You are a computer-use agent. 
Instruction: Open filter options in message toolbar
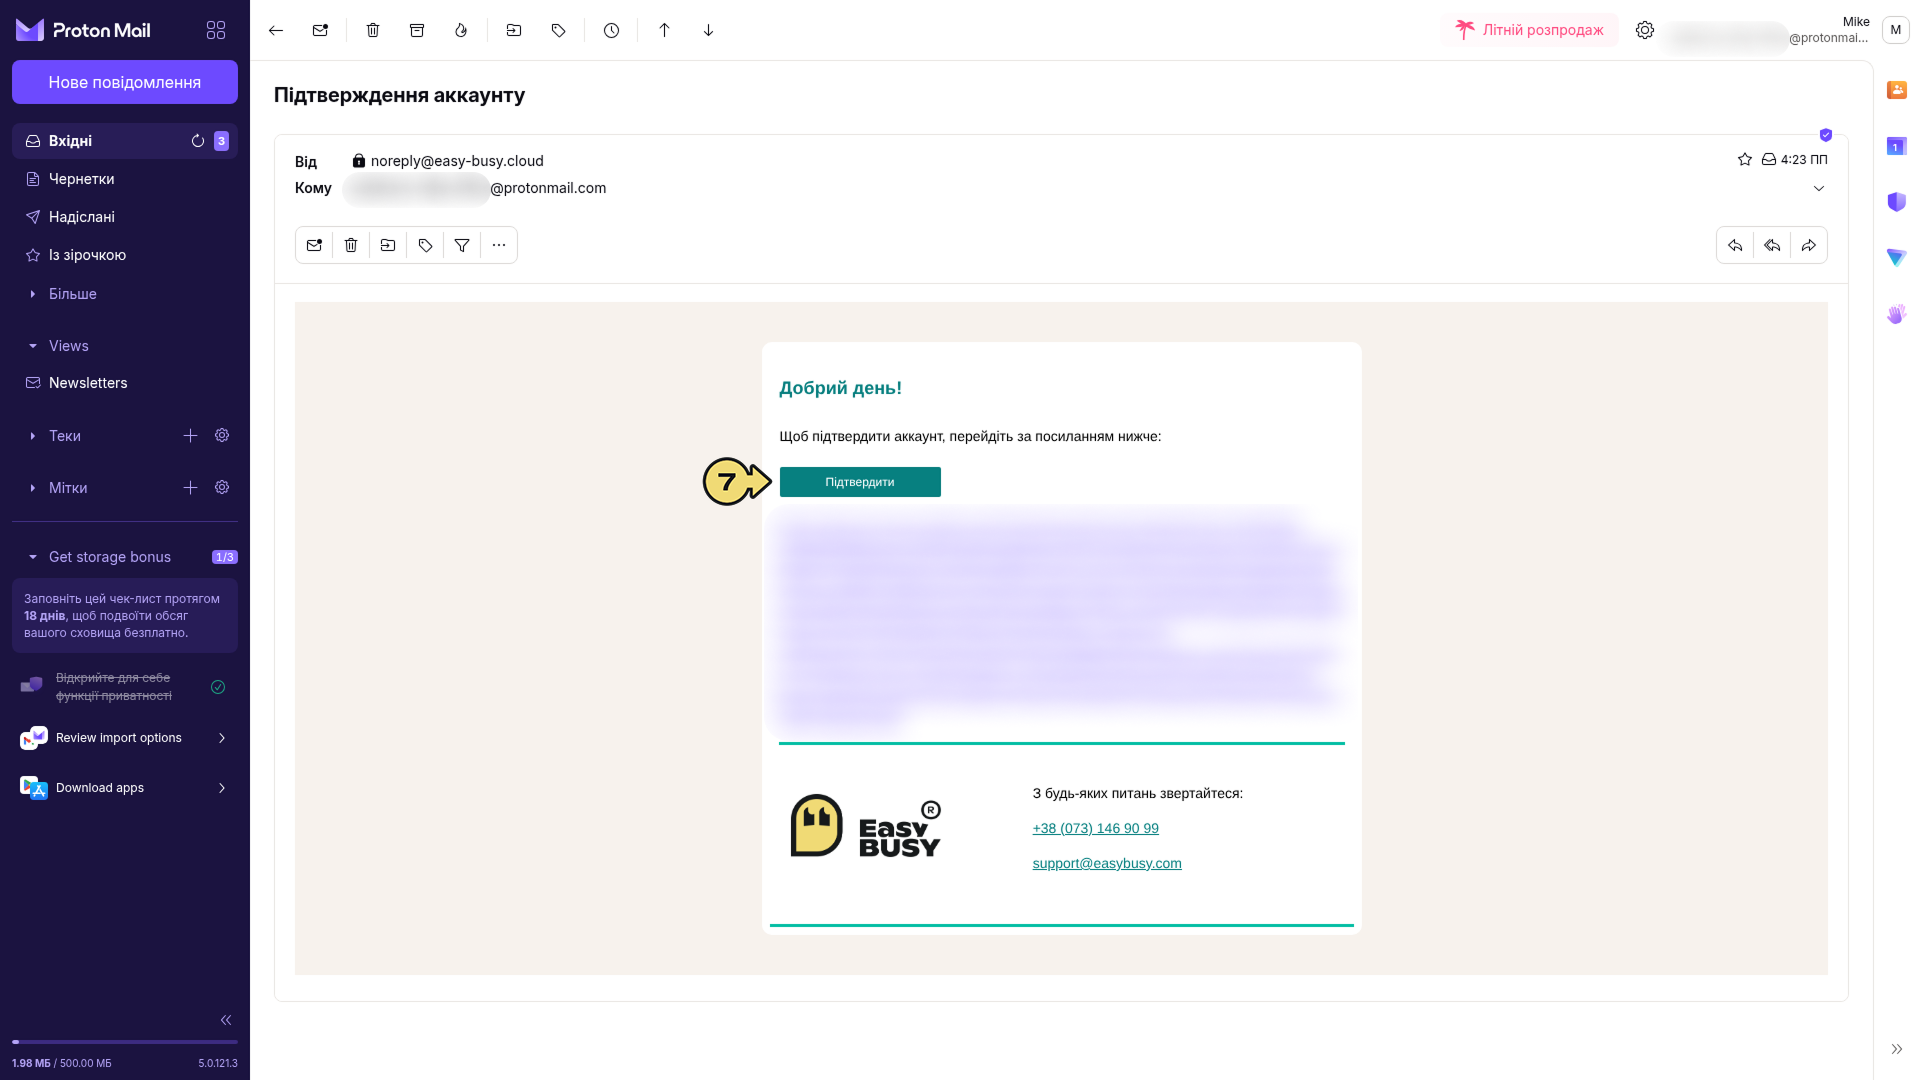click(x=462, y=245)
